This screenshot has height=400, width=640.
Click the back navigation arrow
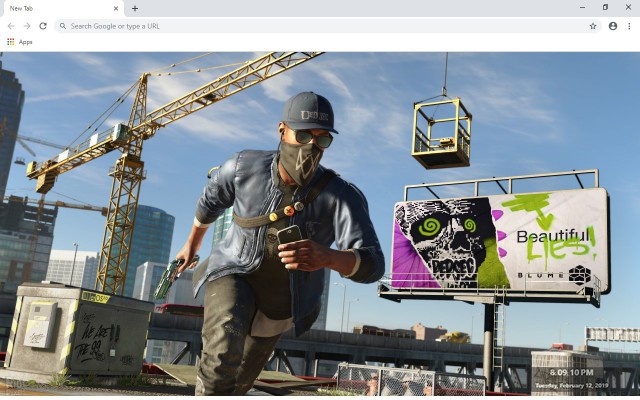point(11,26)
